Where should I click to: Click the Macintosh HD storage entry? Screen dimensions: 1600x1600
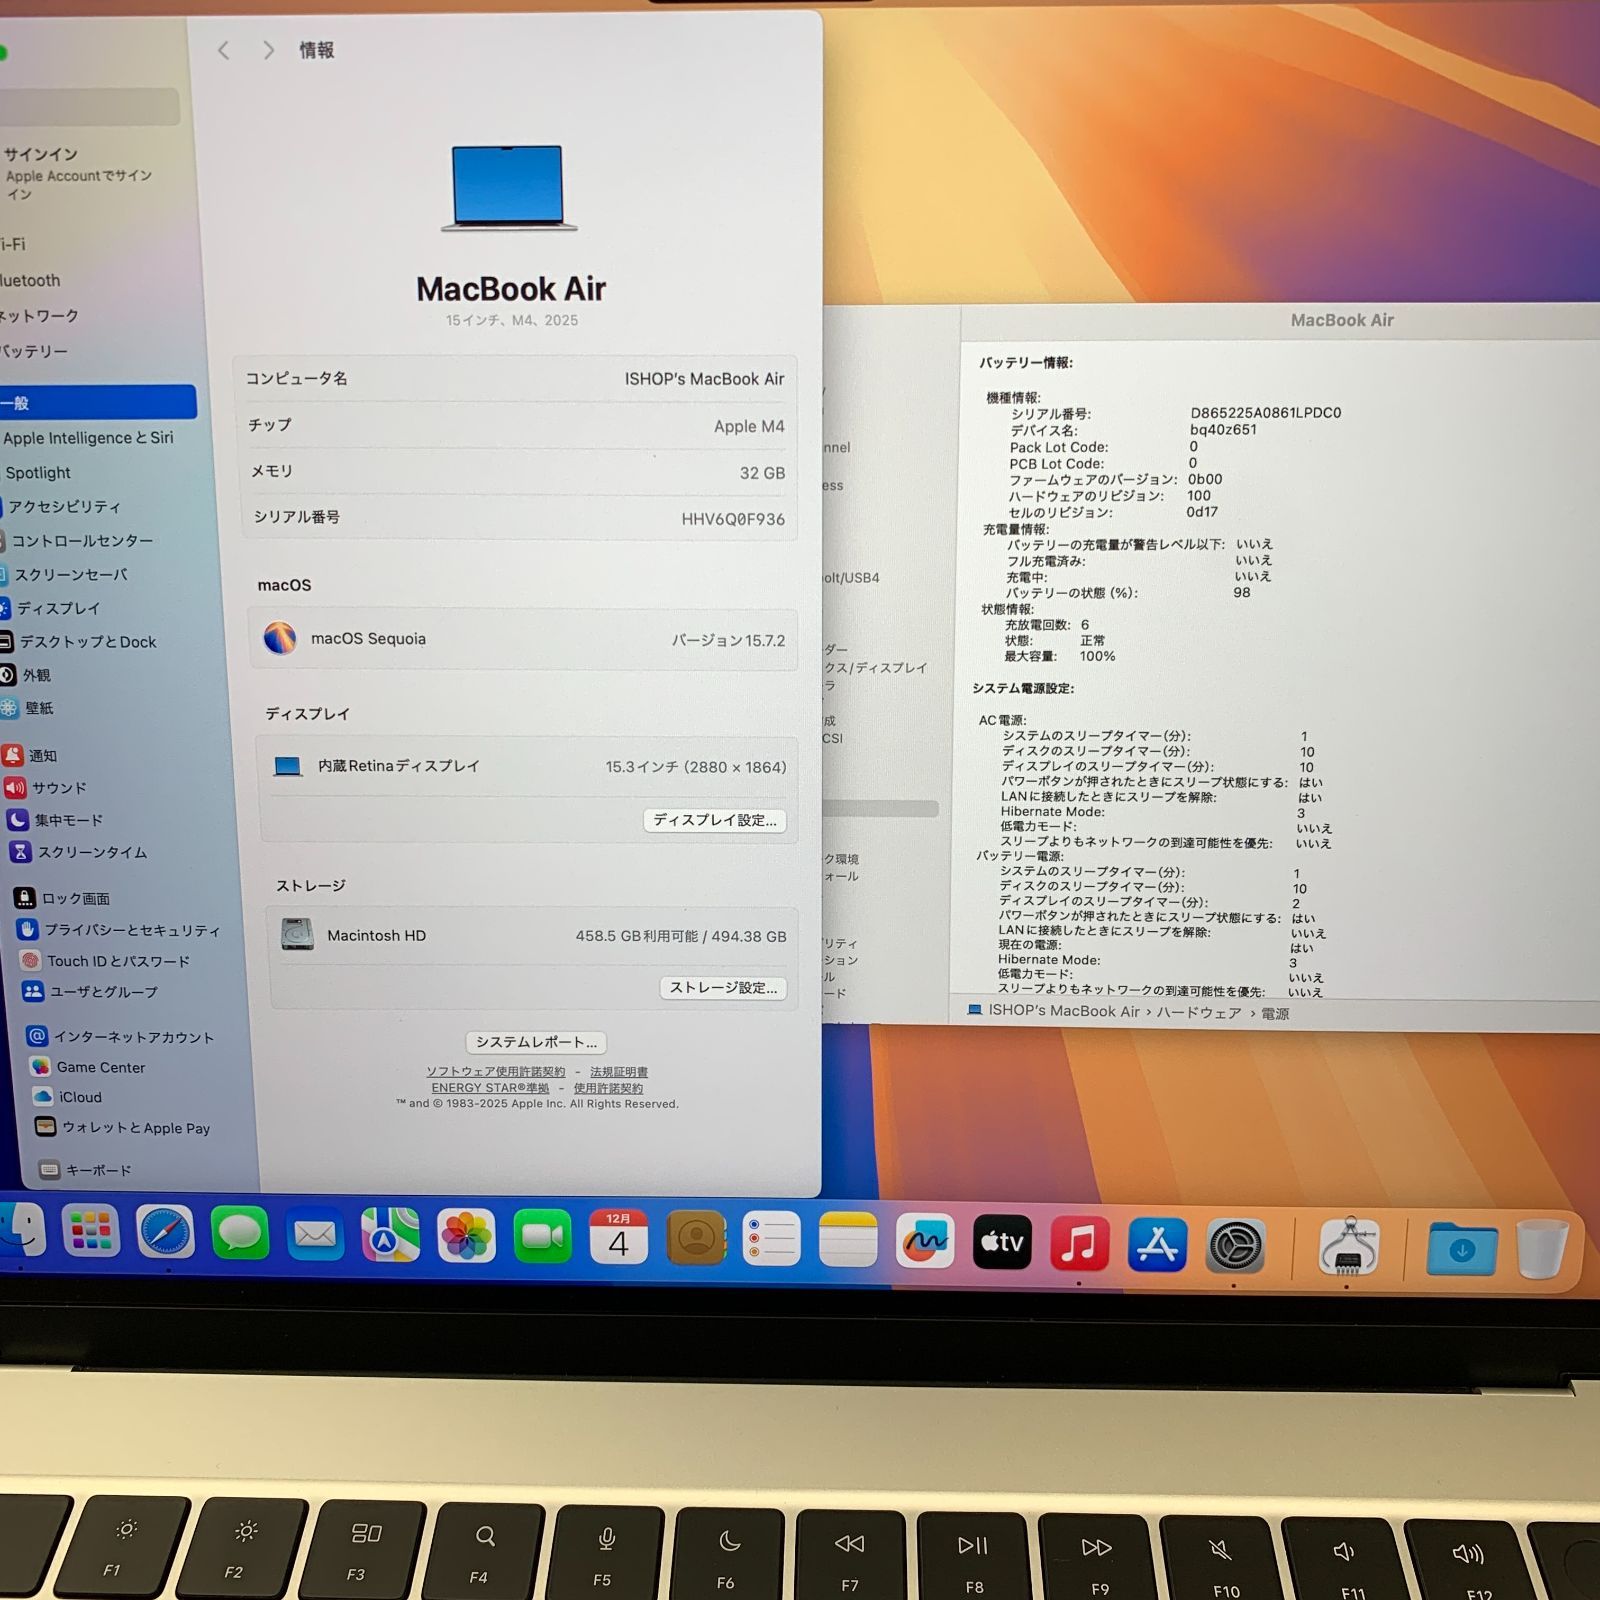pyautogui.click(x=375, y=935)
